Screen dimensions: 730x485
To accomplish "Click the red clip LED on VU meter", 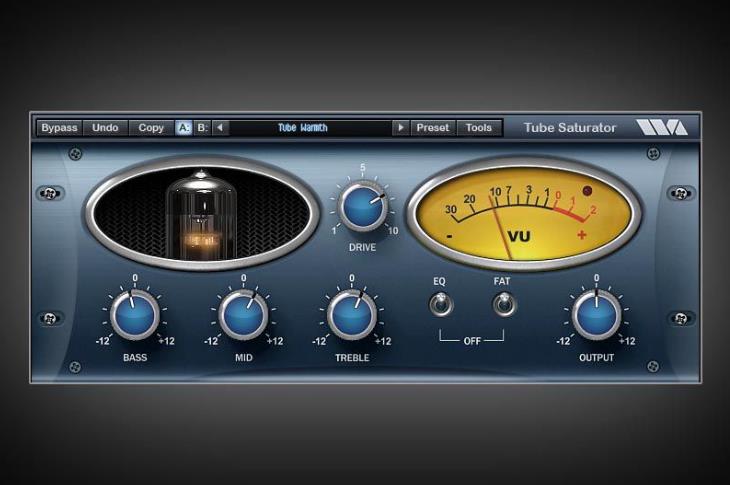I will click(588, 190).
